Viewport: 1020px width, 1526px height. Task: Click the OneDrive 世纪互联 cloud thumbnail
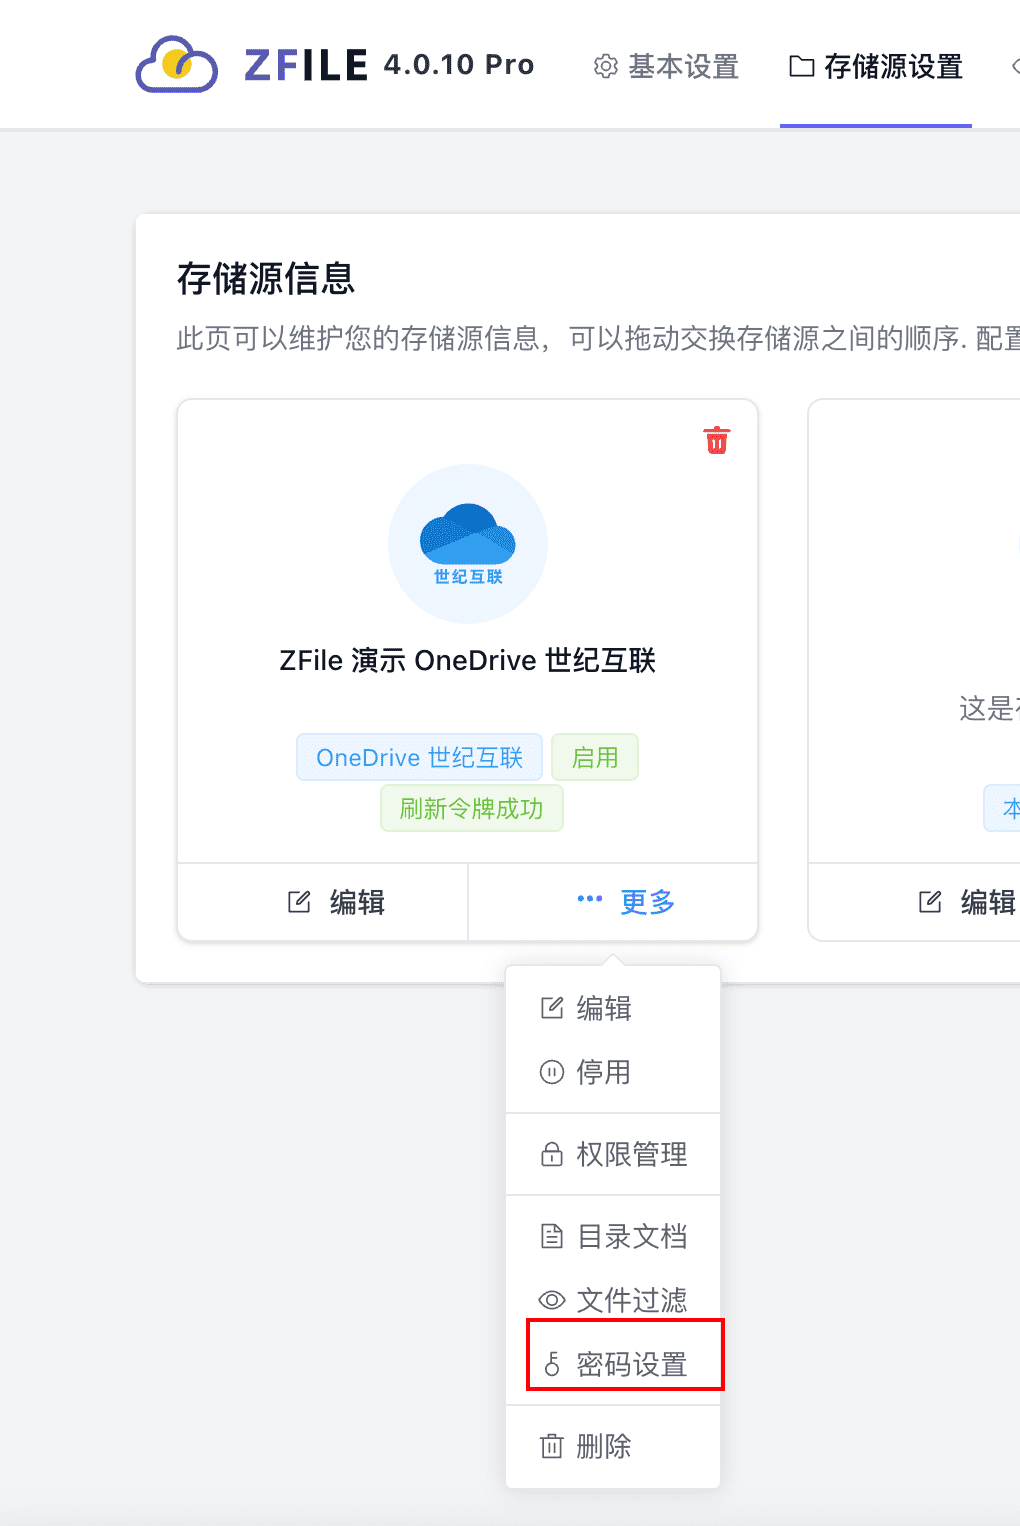coord(468,544)
